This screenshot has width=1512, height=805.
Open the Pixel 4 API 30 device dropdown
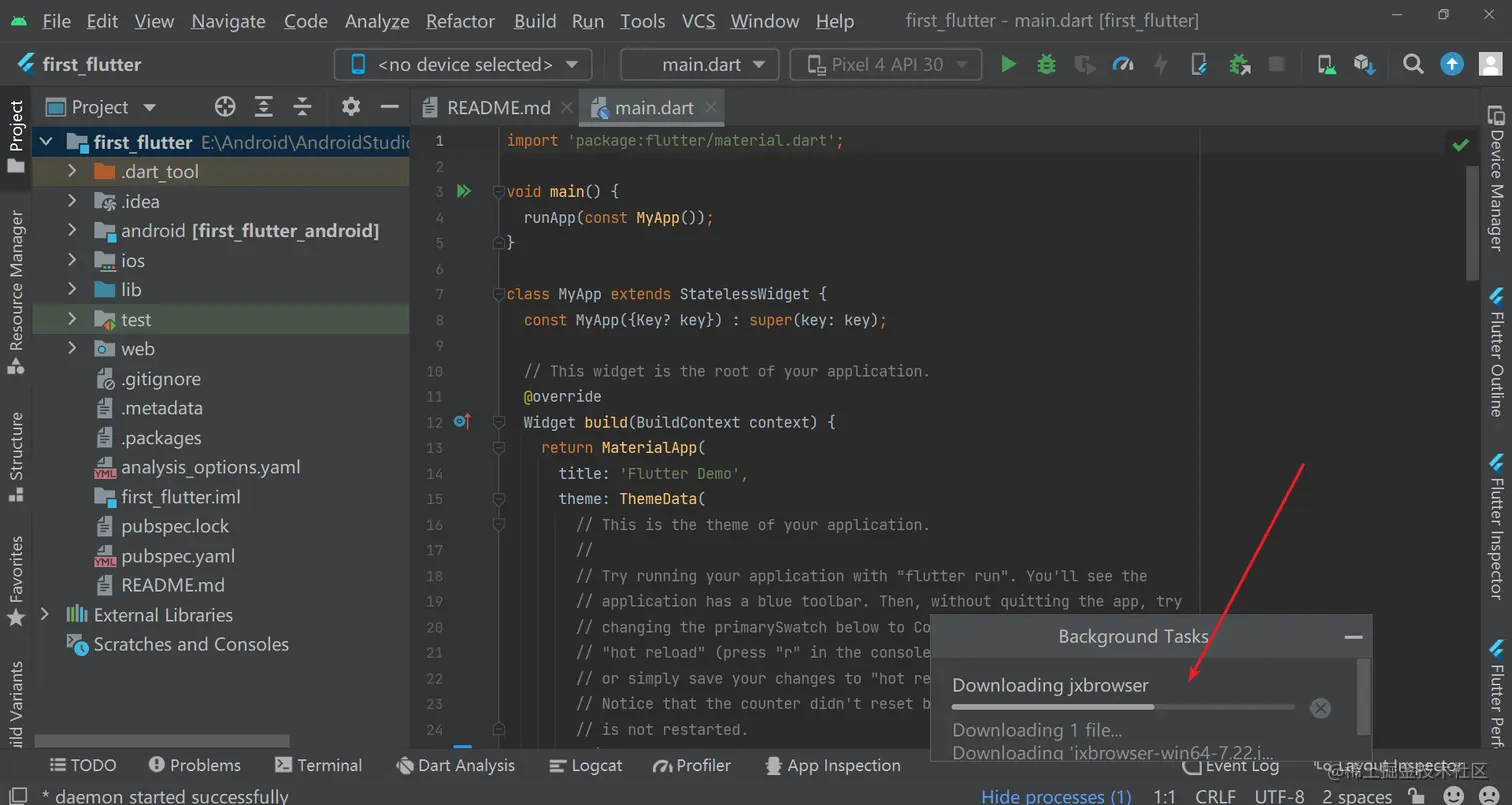886,64
